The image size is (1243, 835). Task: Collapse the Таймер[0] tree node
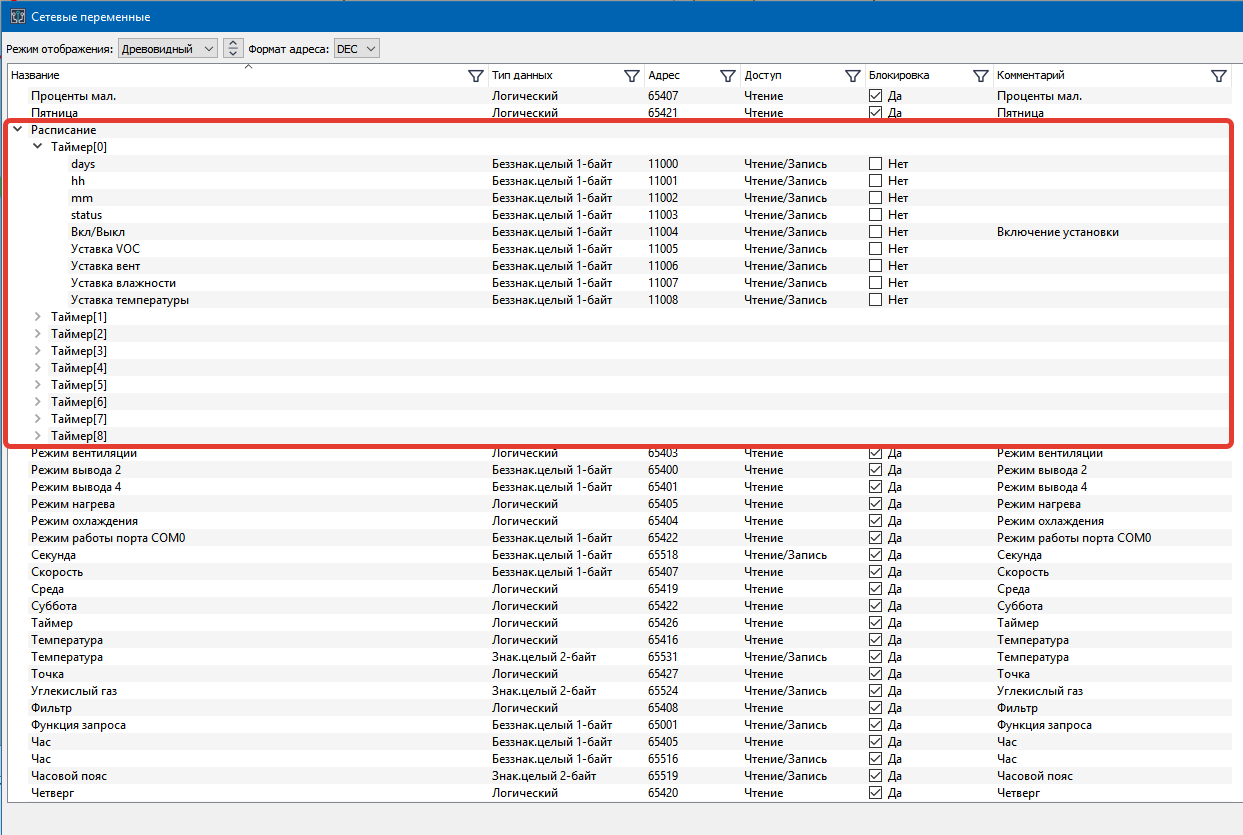(x=38, y=146)
